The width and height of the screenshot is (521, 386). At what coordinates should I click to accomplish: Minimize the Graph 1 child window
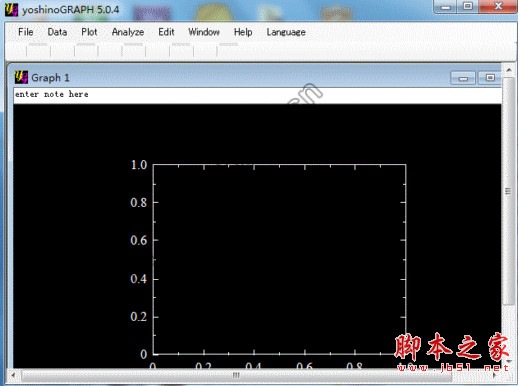pos(463,78)
